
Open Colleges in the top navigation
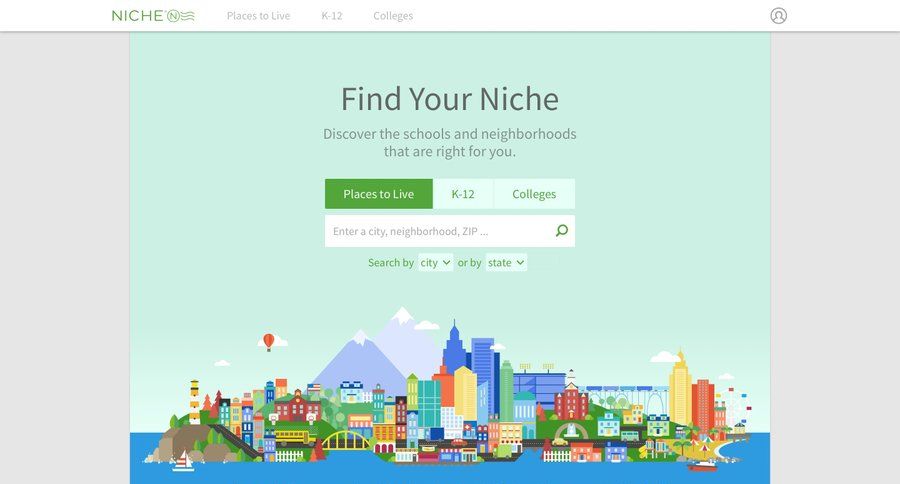393,16
